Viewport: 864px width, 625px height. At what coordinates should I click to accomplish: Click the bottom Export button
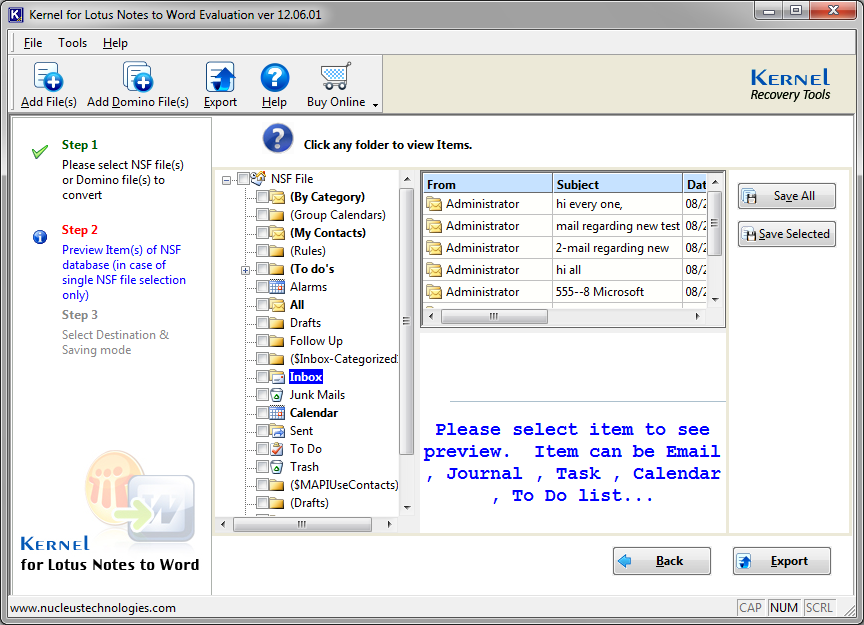point(781,561)
